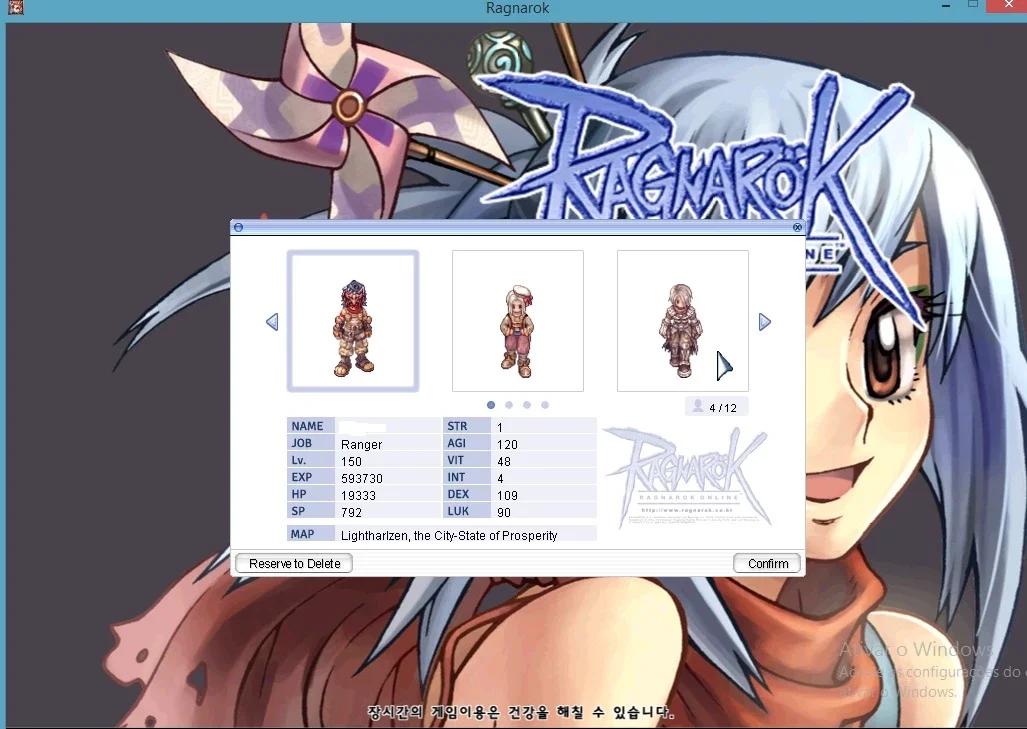Viewport: 1027px width, 729px height.
Task: Select the Ranger character slot
Action: tap(353, 321)
